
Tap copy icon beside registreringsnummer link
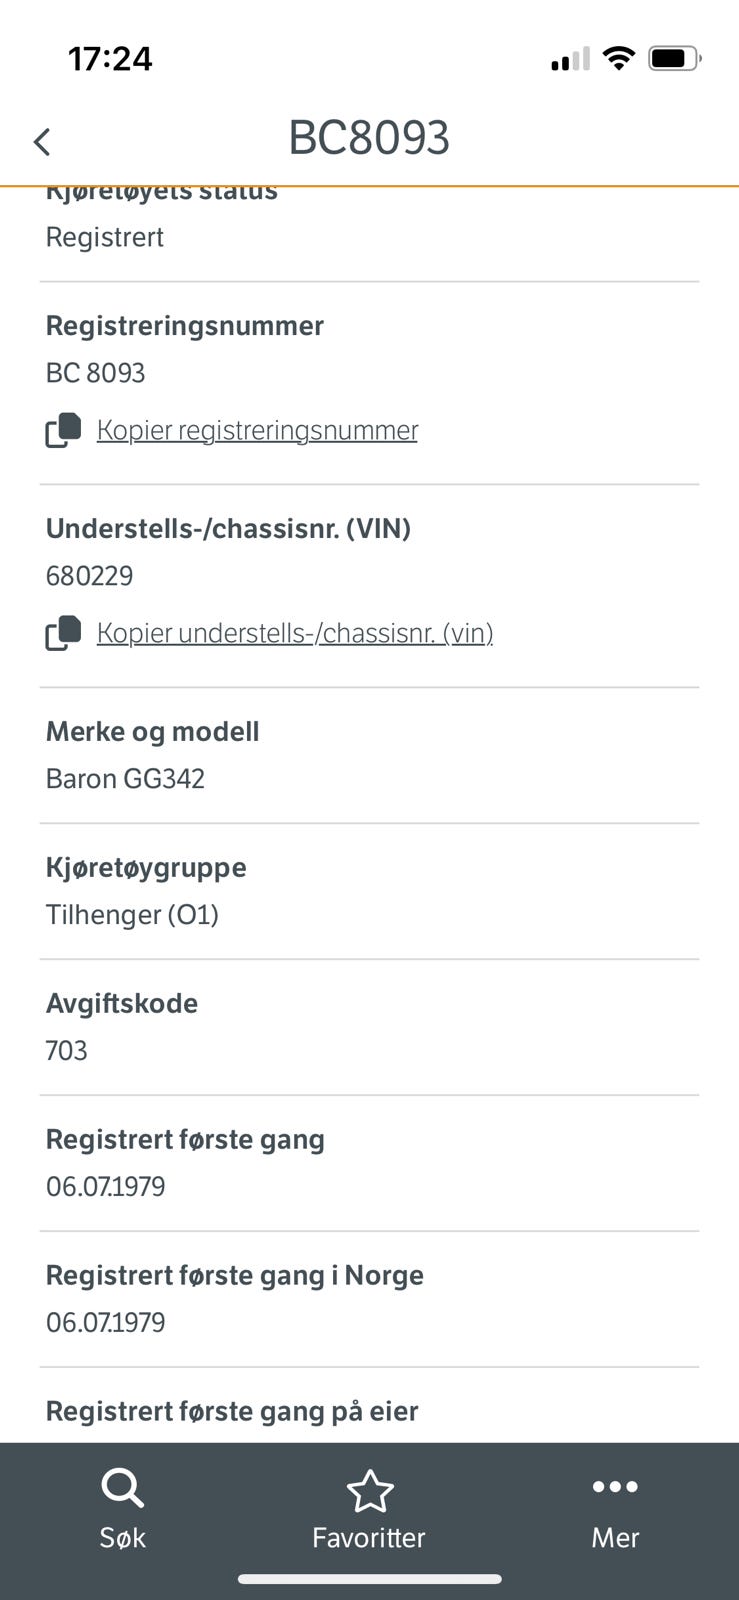(64, 430)
